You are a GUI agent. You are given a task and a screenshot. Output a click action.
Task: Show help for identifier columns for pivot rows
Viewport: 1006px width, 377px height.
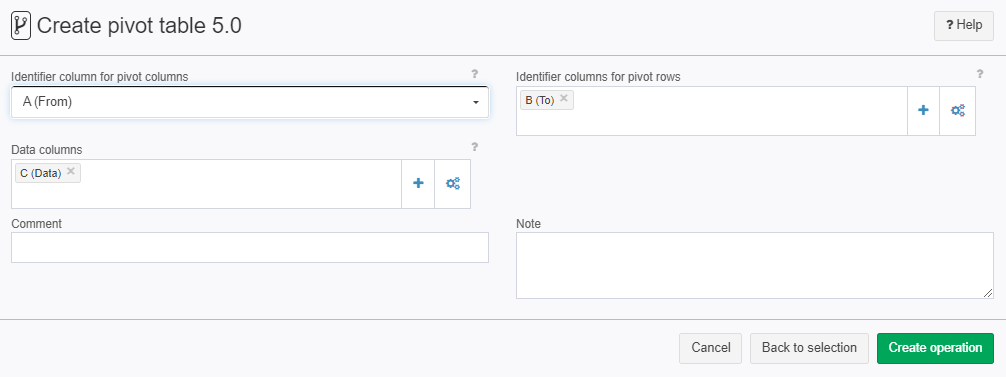pos(980,74)
